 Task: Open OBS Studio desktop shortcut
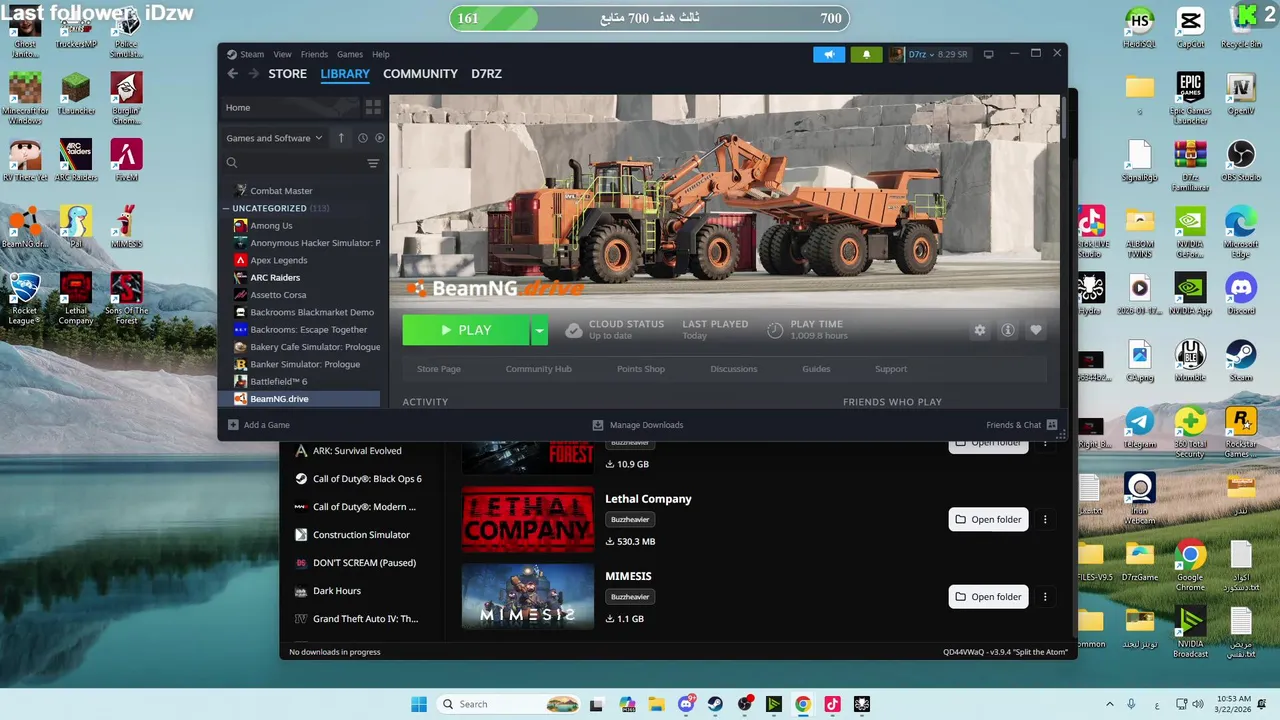click(x=1241, y=161)
